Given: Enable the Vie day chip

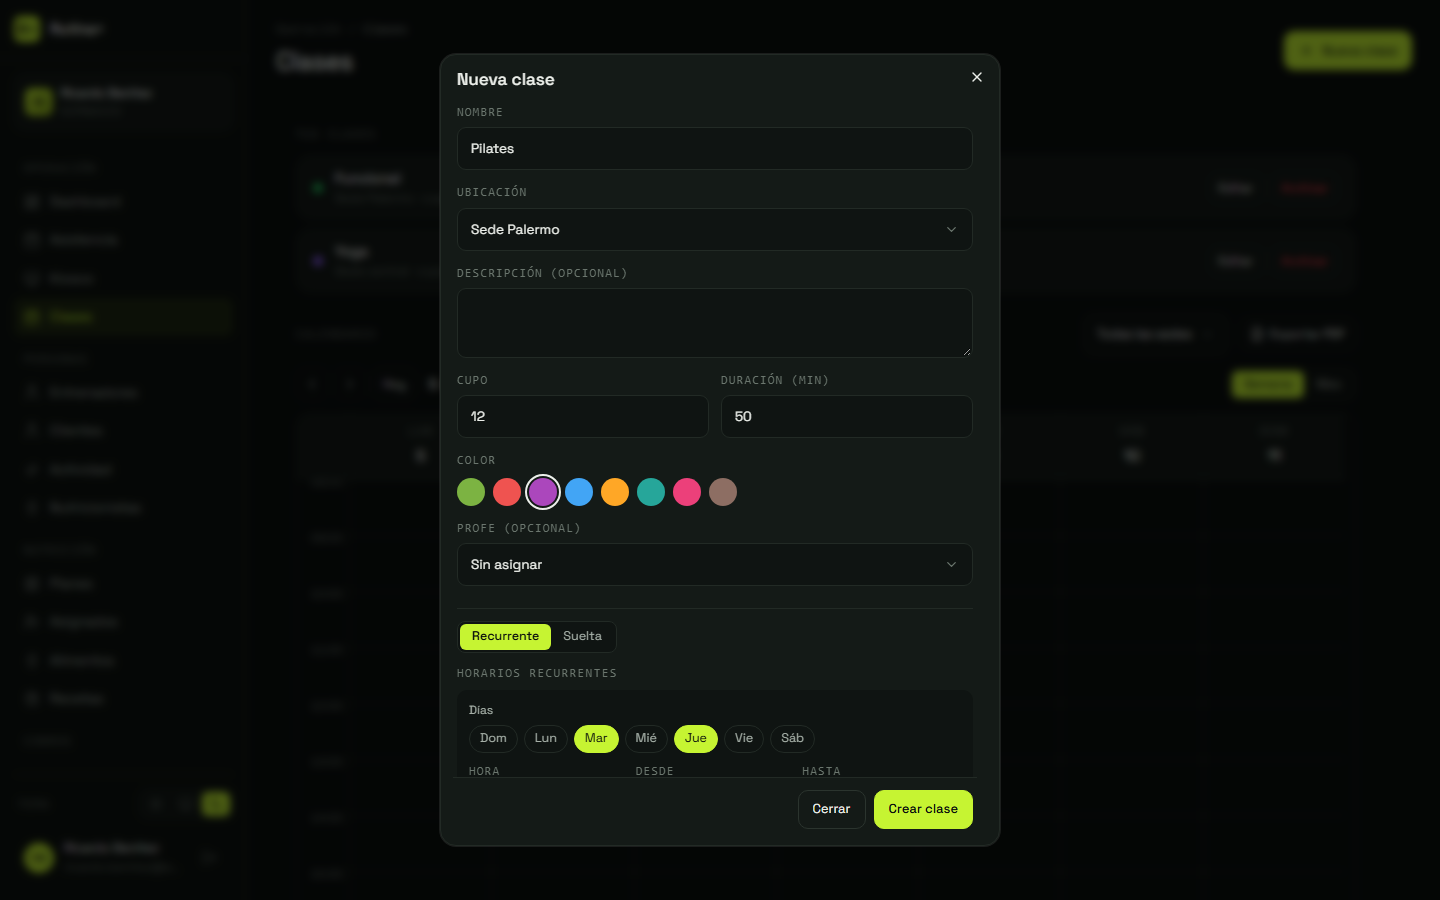Looking at the screenshot, I should [x=744, y=739].
